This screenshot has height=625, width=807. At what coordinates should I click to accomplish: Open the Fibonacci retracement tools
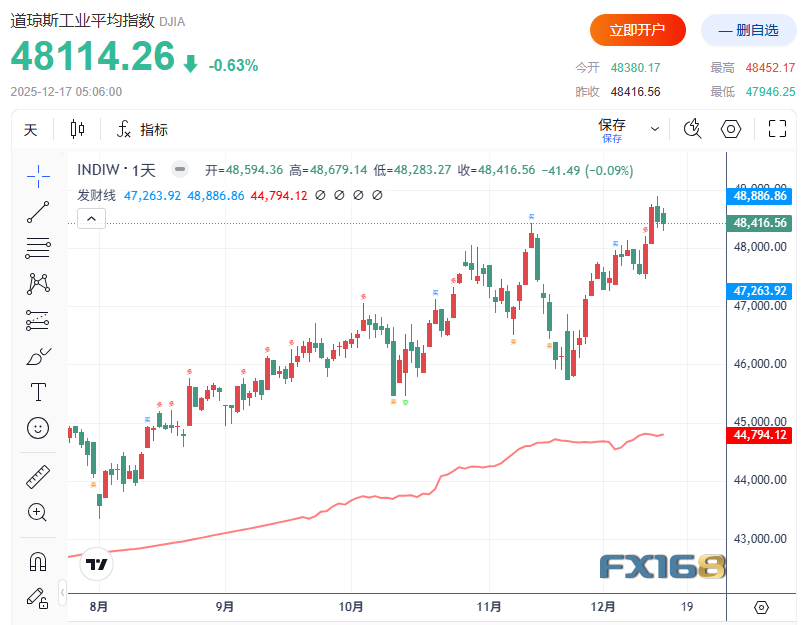click(x=38, y=248)
